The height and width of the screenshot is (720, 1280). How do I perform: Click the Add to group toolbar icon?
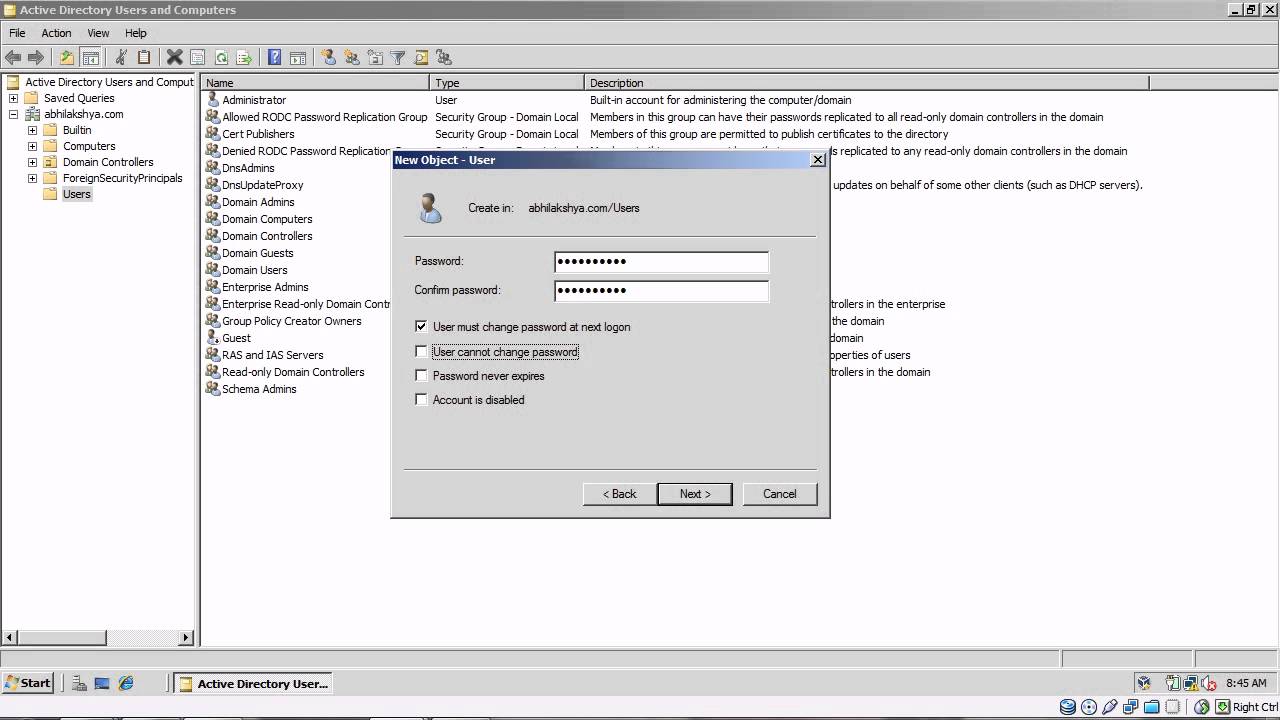[x=444, y=58]
